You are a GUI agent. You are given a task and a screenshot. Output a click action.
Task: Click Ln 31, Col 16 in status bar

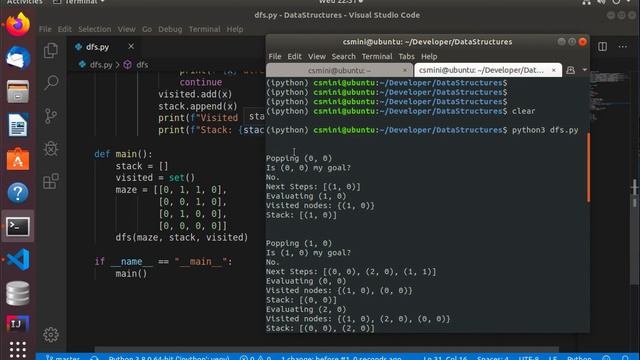tap(445, 357)
